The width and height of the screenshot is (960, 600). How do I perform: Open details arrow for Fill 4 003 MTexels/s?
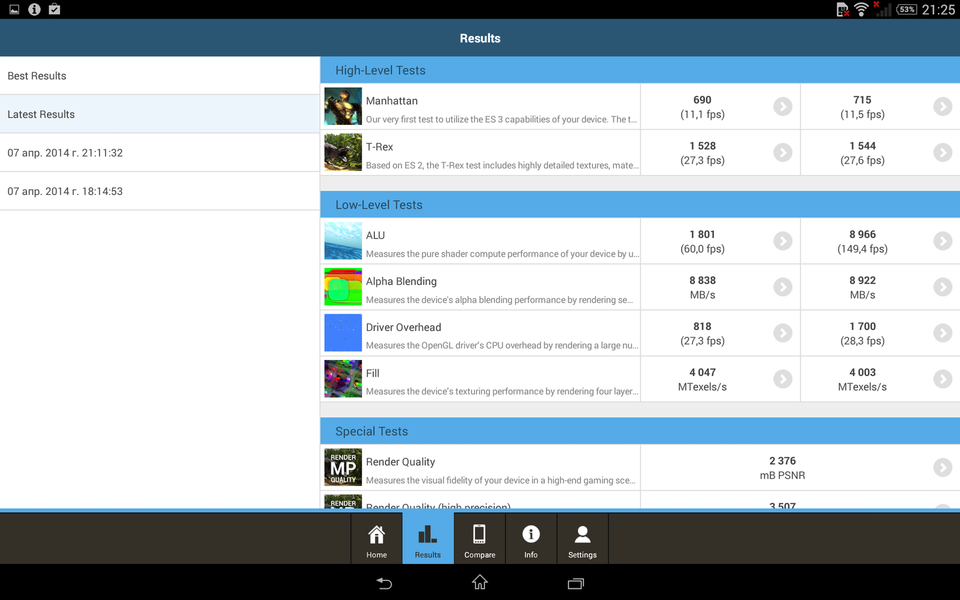click(943, 379)
